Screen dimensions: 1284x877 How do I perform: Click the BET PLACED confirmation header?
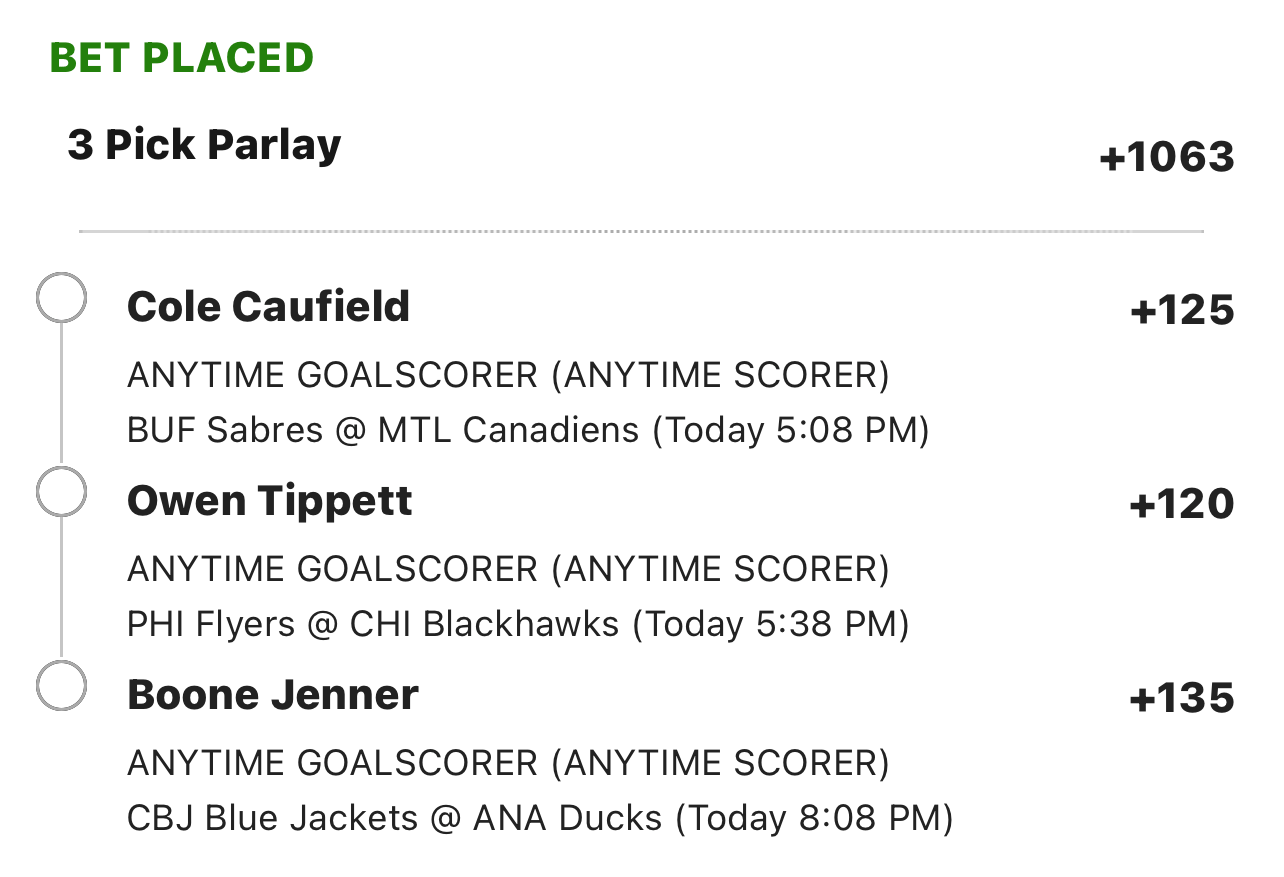click(181, 58)
